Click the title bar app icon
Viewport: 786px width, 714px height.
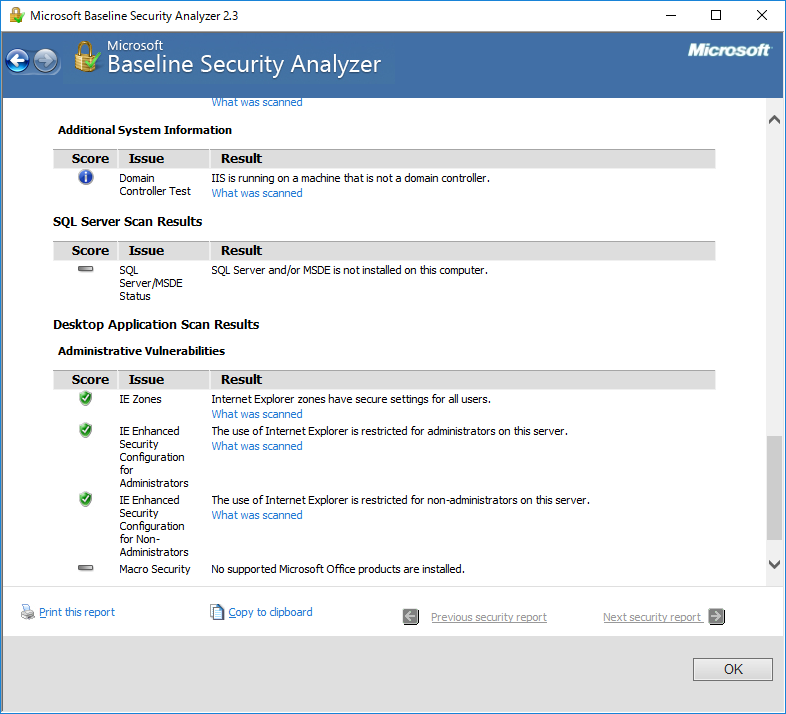point(17,16)
